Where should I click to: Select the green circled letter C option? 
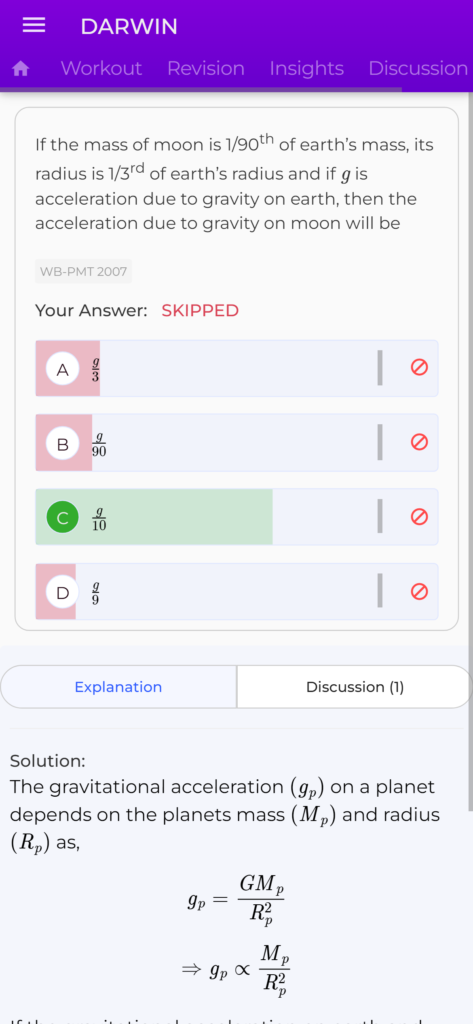point(63,518)
